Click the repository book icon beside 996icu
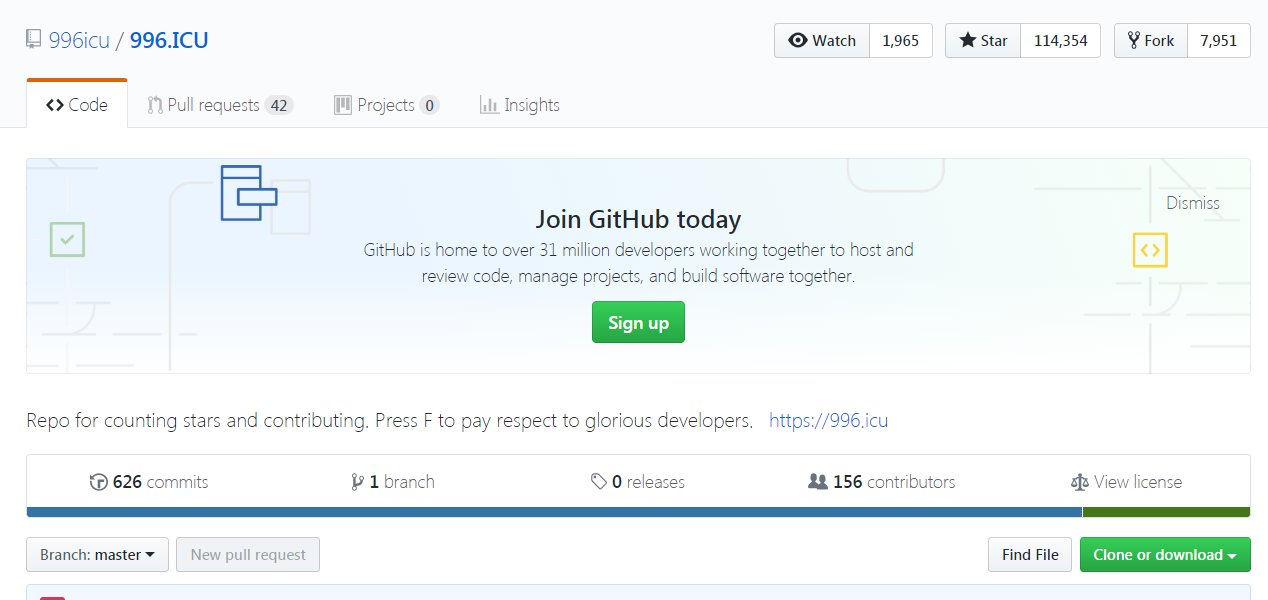 (x=34, y=42)
